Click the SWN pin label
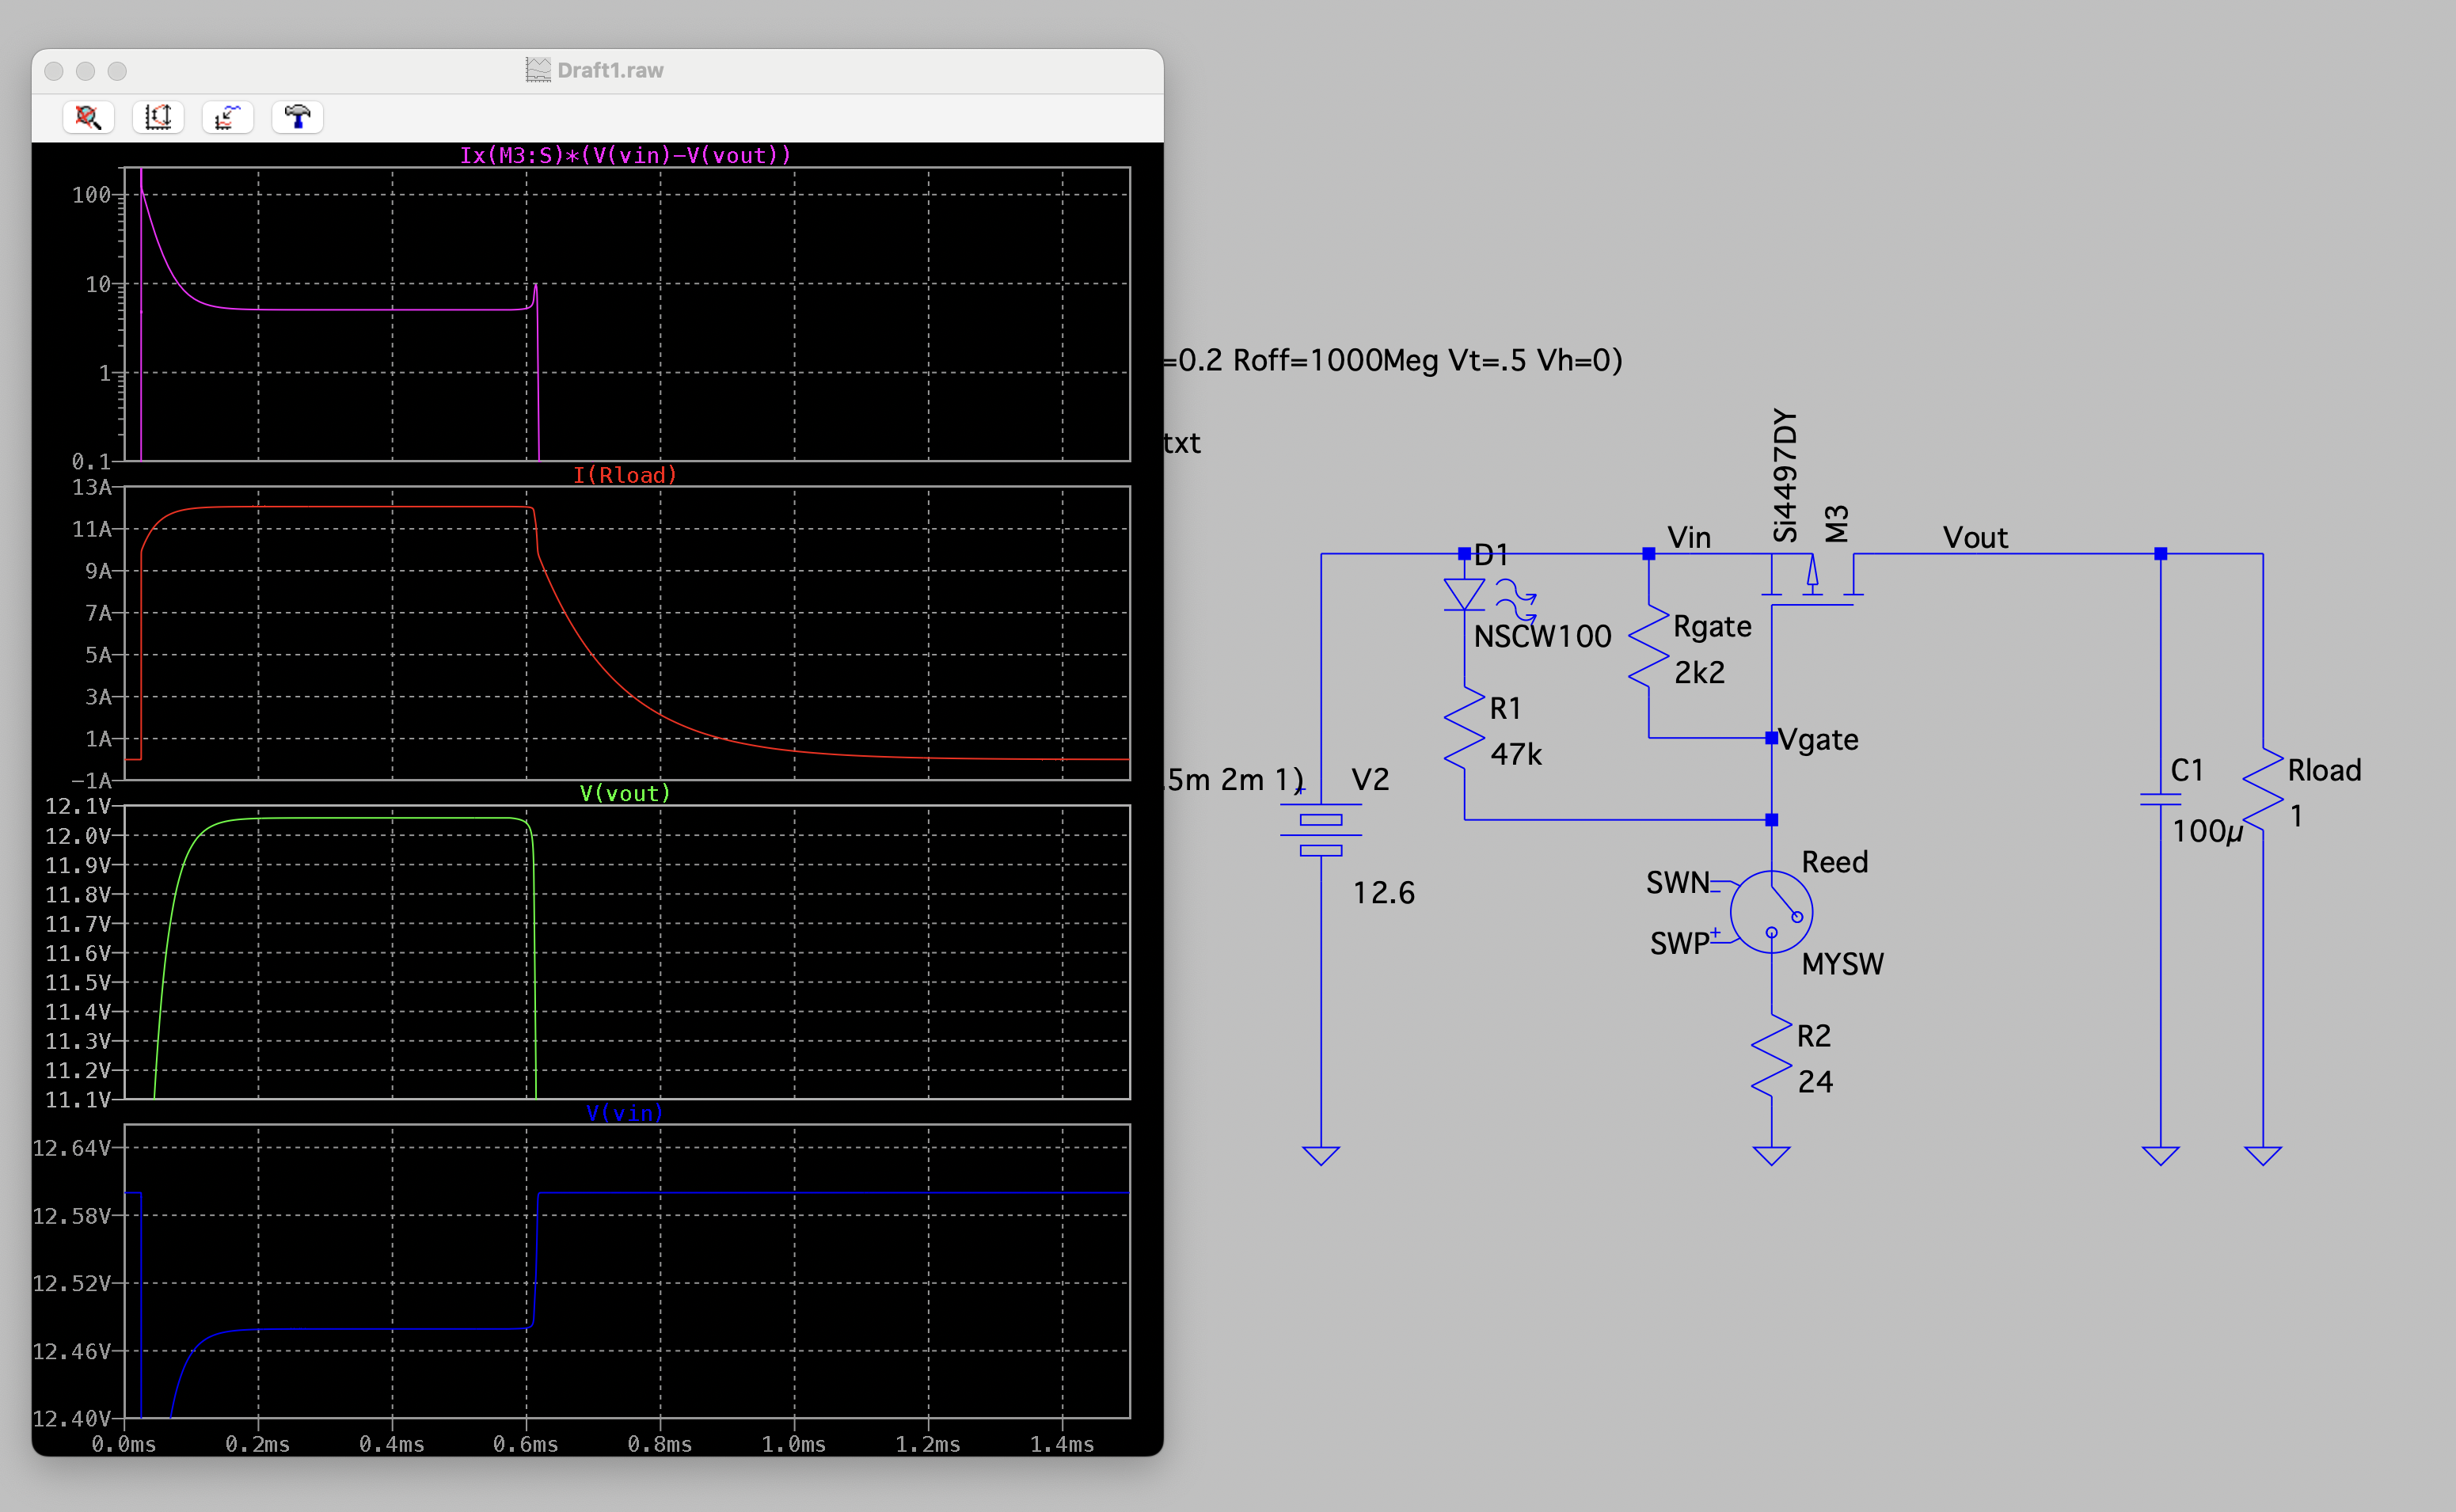2456x1512 pixels. 1678,882
